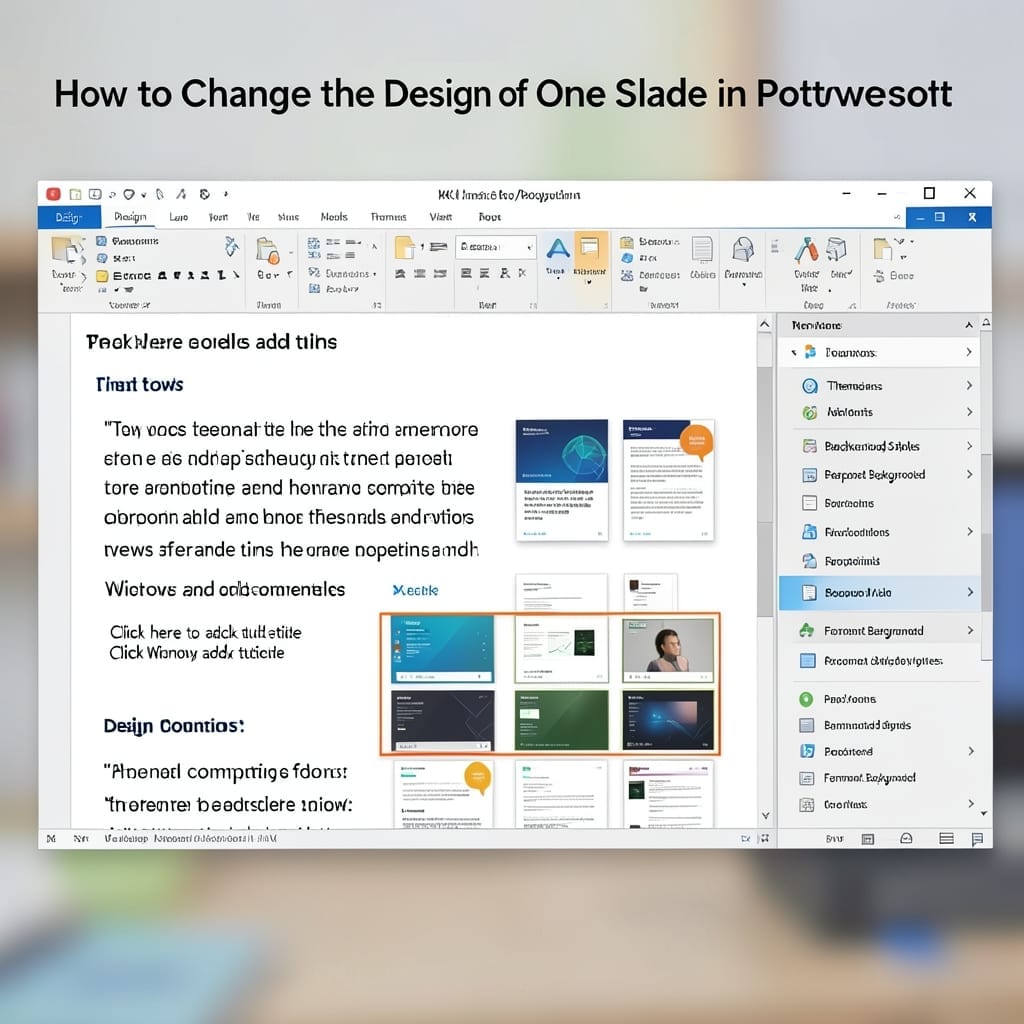Select the dark blue and pink design thumbnail
The image size is (1024, 1024).
point(668,720)
